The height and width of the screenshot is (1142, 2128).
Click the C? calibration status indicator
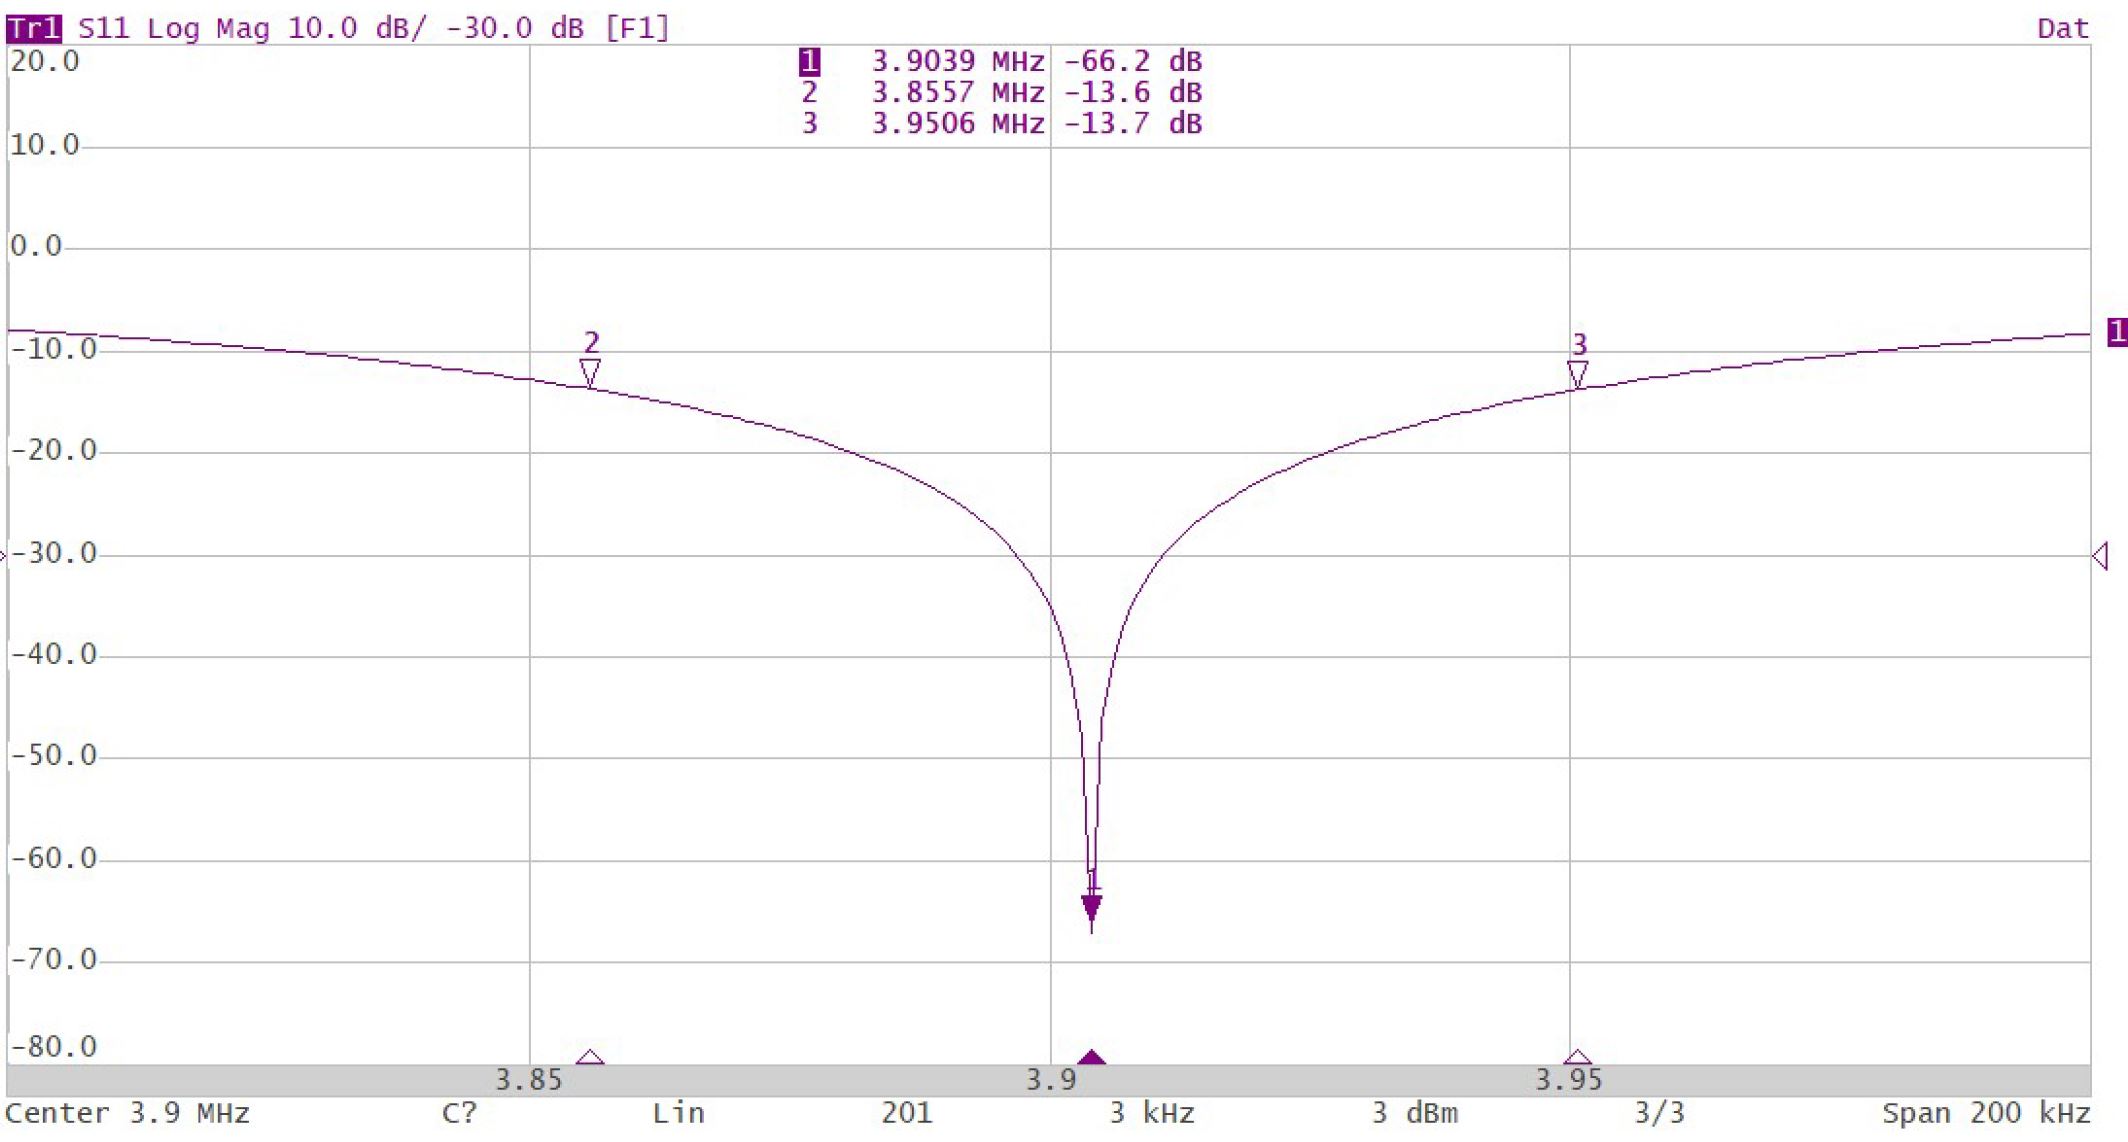(459, 1114)
